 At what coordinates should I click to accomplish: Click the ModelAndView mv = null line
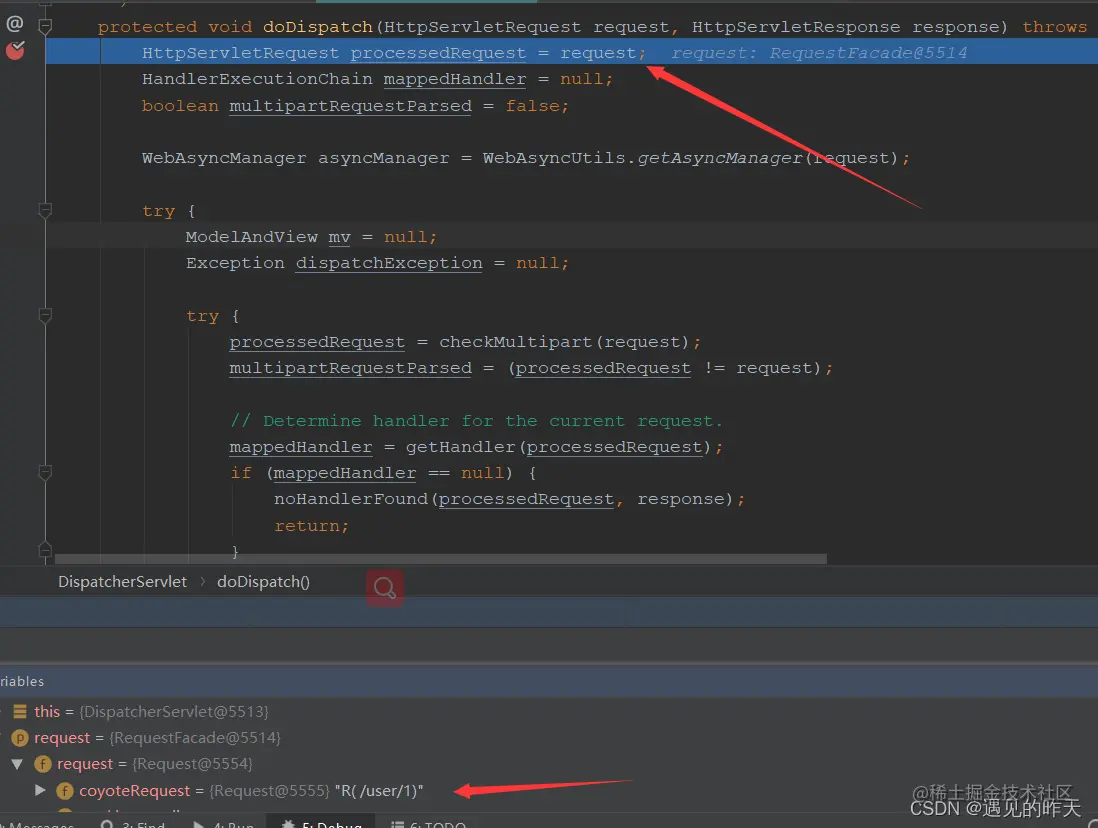(311, 237)
